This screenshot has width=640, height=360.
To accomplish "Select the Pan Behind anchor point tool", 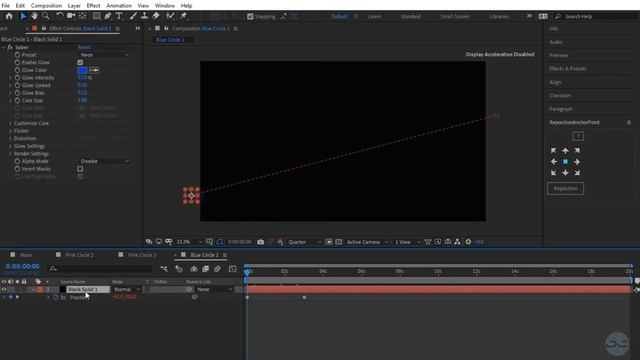I will click(x=82, y=16).
